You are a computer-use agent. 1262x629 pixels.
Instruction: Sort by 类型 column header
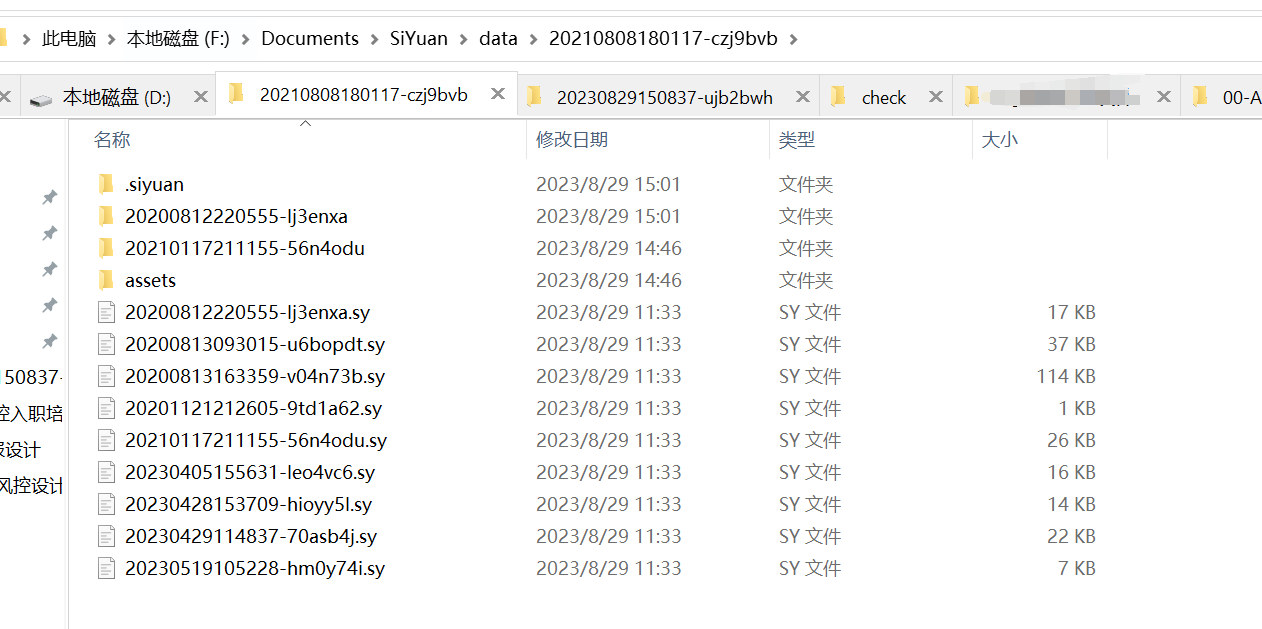pos(797,140)
